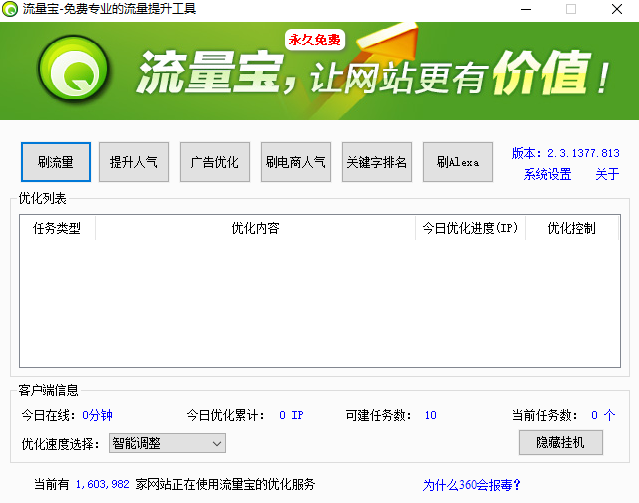639x503 pixels.
Task: Click the 0 IP 今日优化累计 value
Action: (291, 415)
